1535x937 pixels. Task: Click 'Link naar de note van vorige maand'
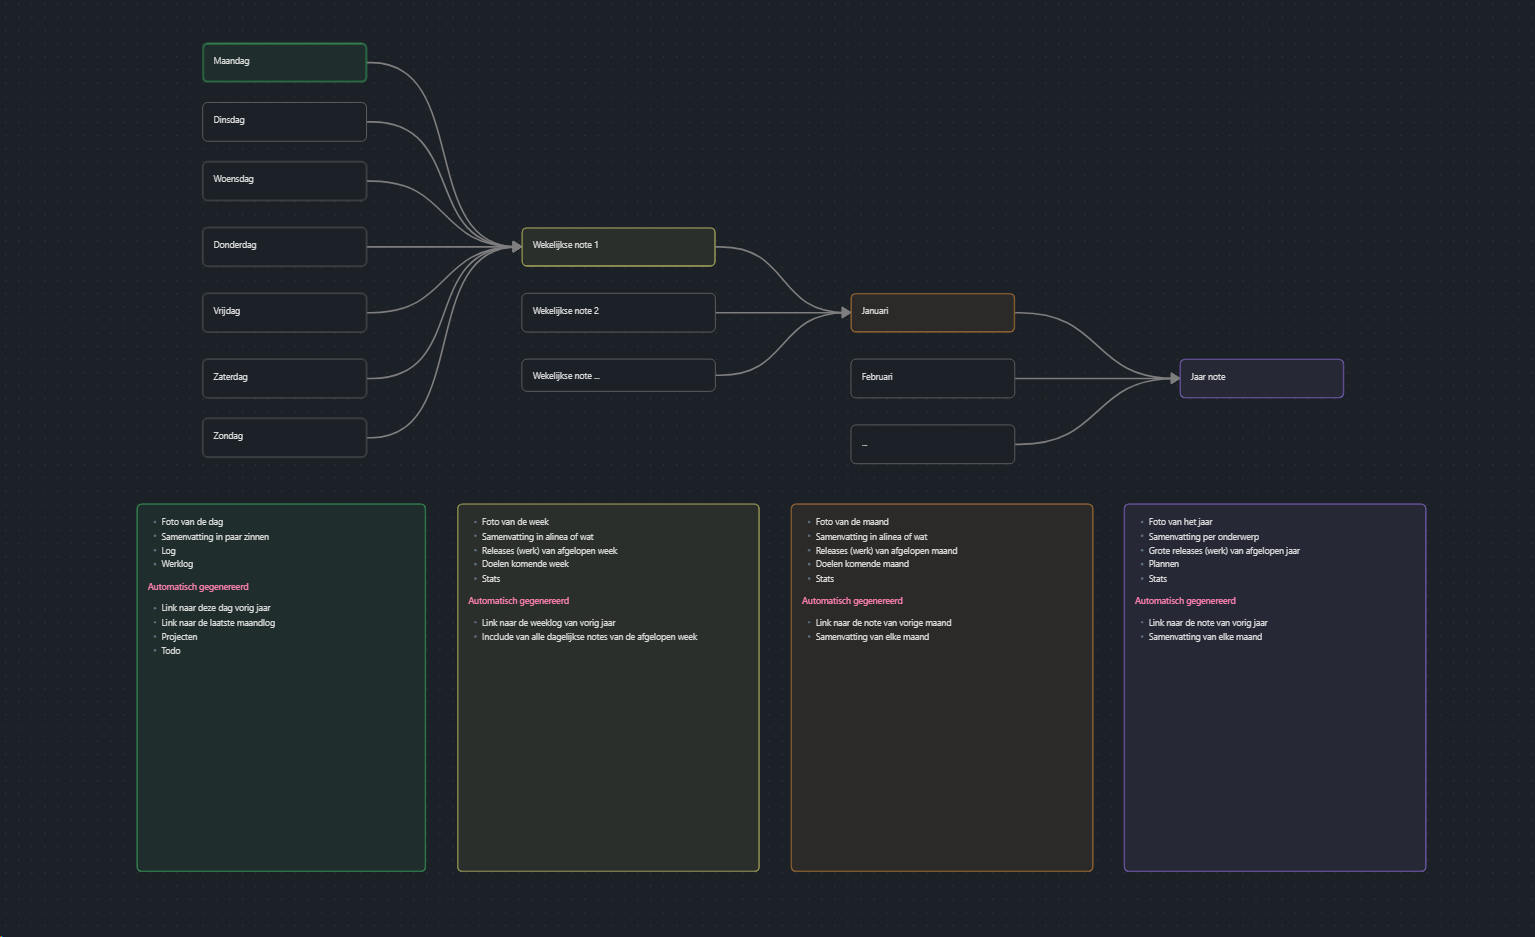[x=883, y=623]
